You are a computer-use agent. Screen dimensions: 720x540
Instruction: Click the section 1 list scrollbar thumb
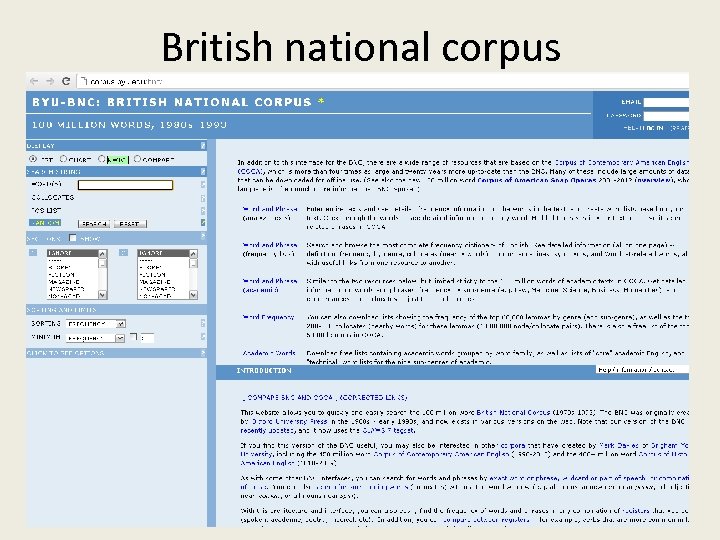pos(102,264)
